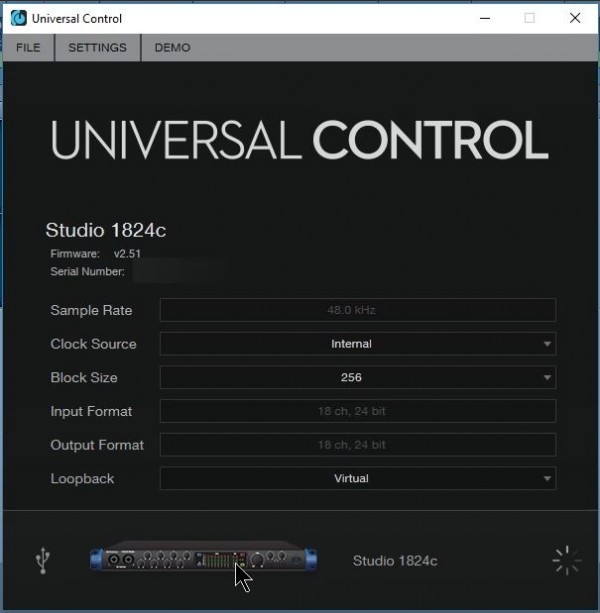Open the Studio 1824c device image
The width and height of the screenshot is (600, 613).
(203, 557)
